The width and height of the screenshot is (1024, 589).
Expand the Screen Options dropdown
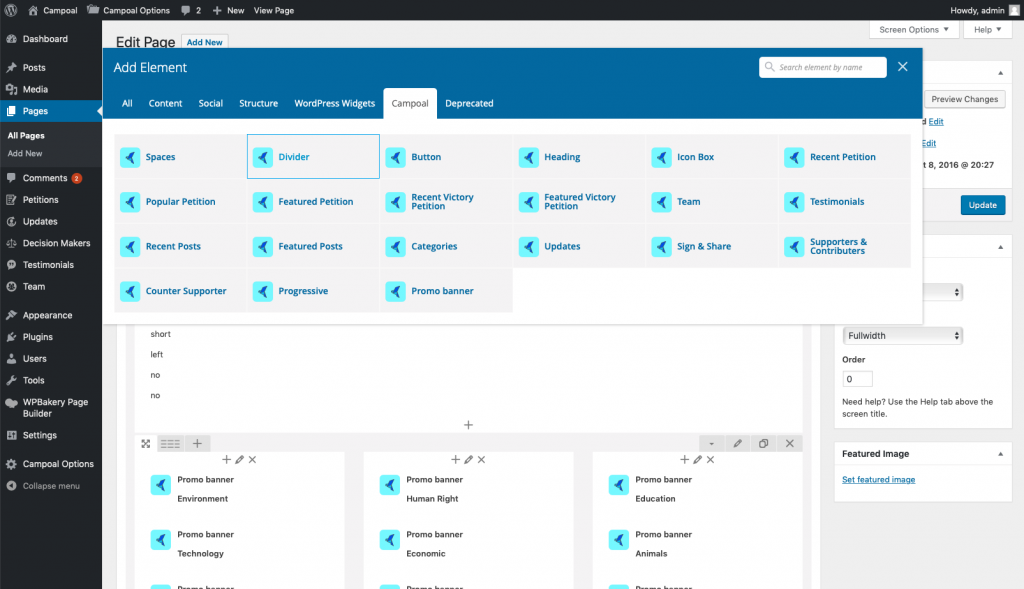pyautogui.click(x=913, y=30)
